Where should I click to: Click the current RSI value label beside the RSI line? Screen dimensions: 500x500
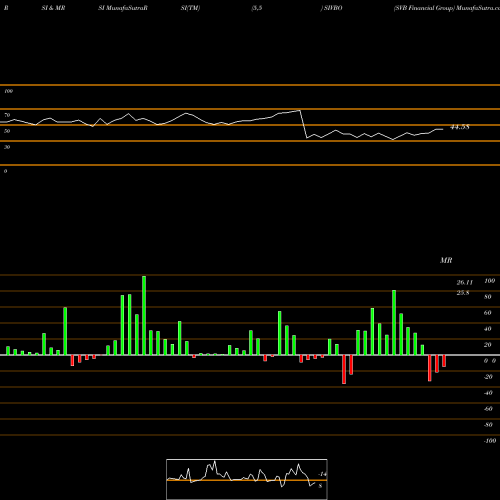[x=460, y=127]
